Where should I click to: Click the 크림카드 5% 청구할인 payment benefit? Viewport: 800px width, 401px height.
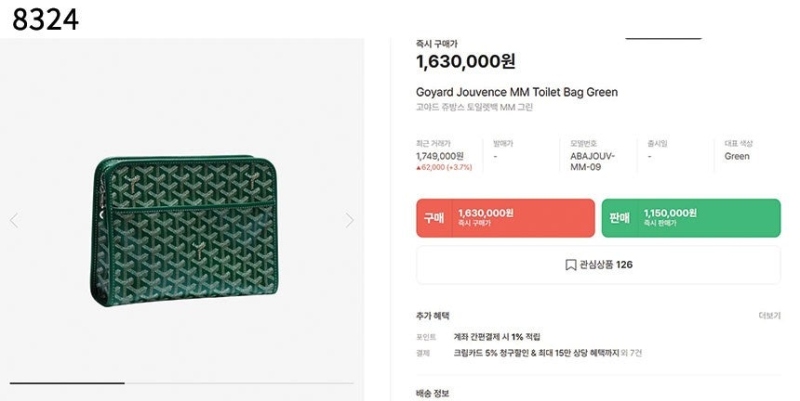[536, 353]
